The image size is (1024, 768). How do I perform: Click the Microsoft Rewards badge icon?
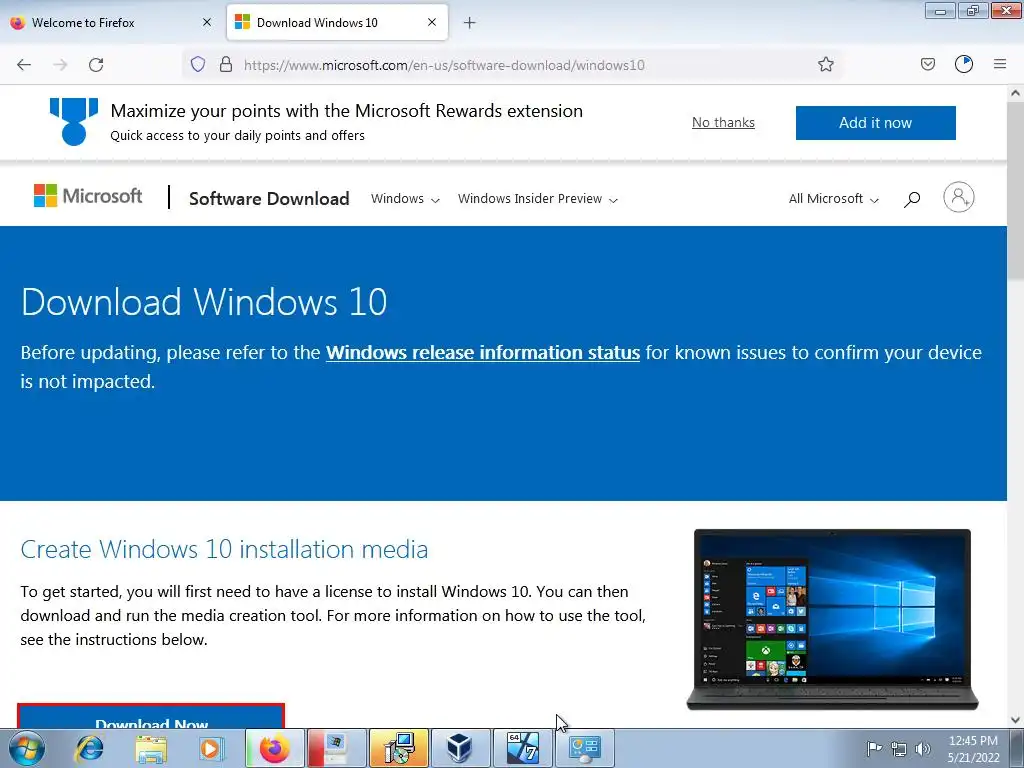tap(74, 121)
